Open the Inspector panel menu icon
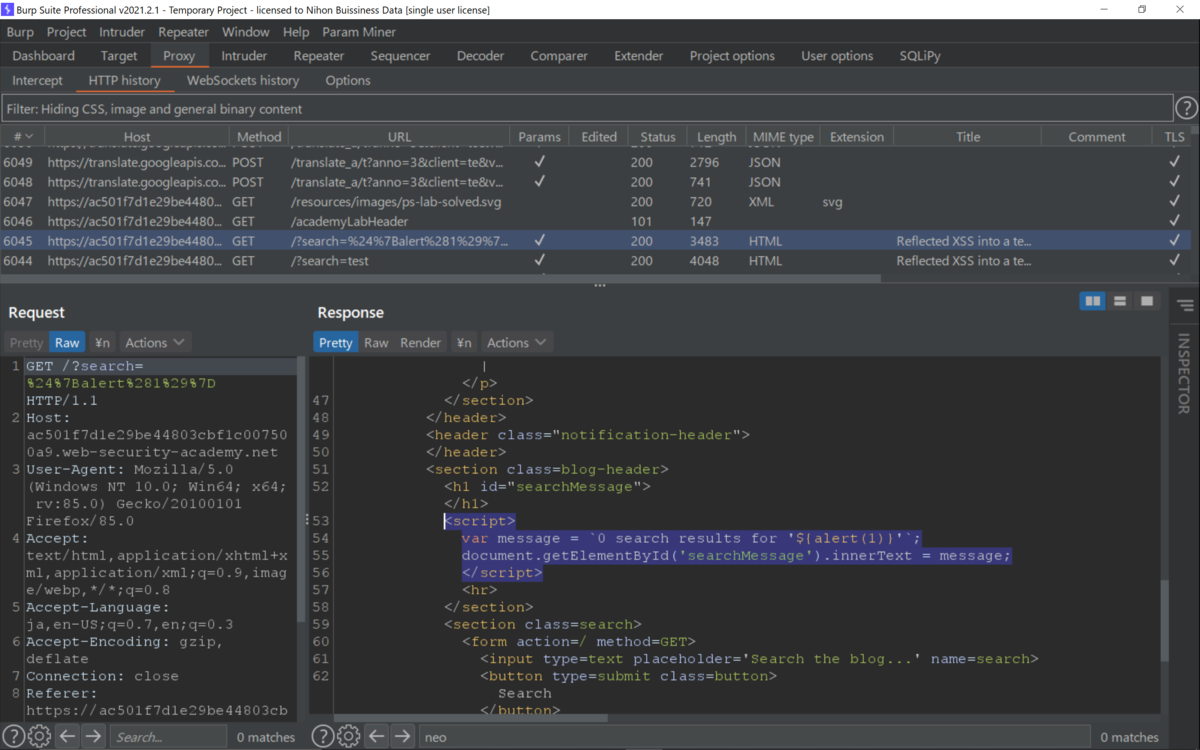1200x750 pixels. (1185, 306)
